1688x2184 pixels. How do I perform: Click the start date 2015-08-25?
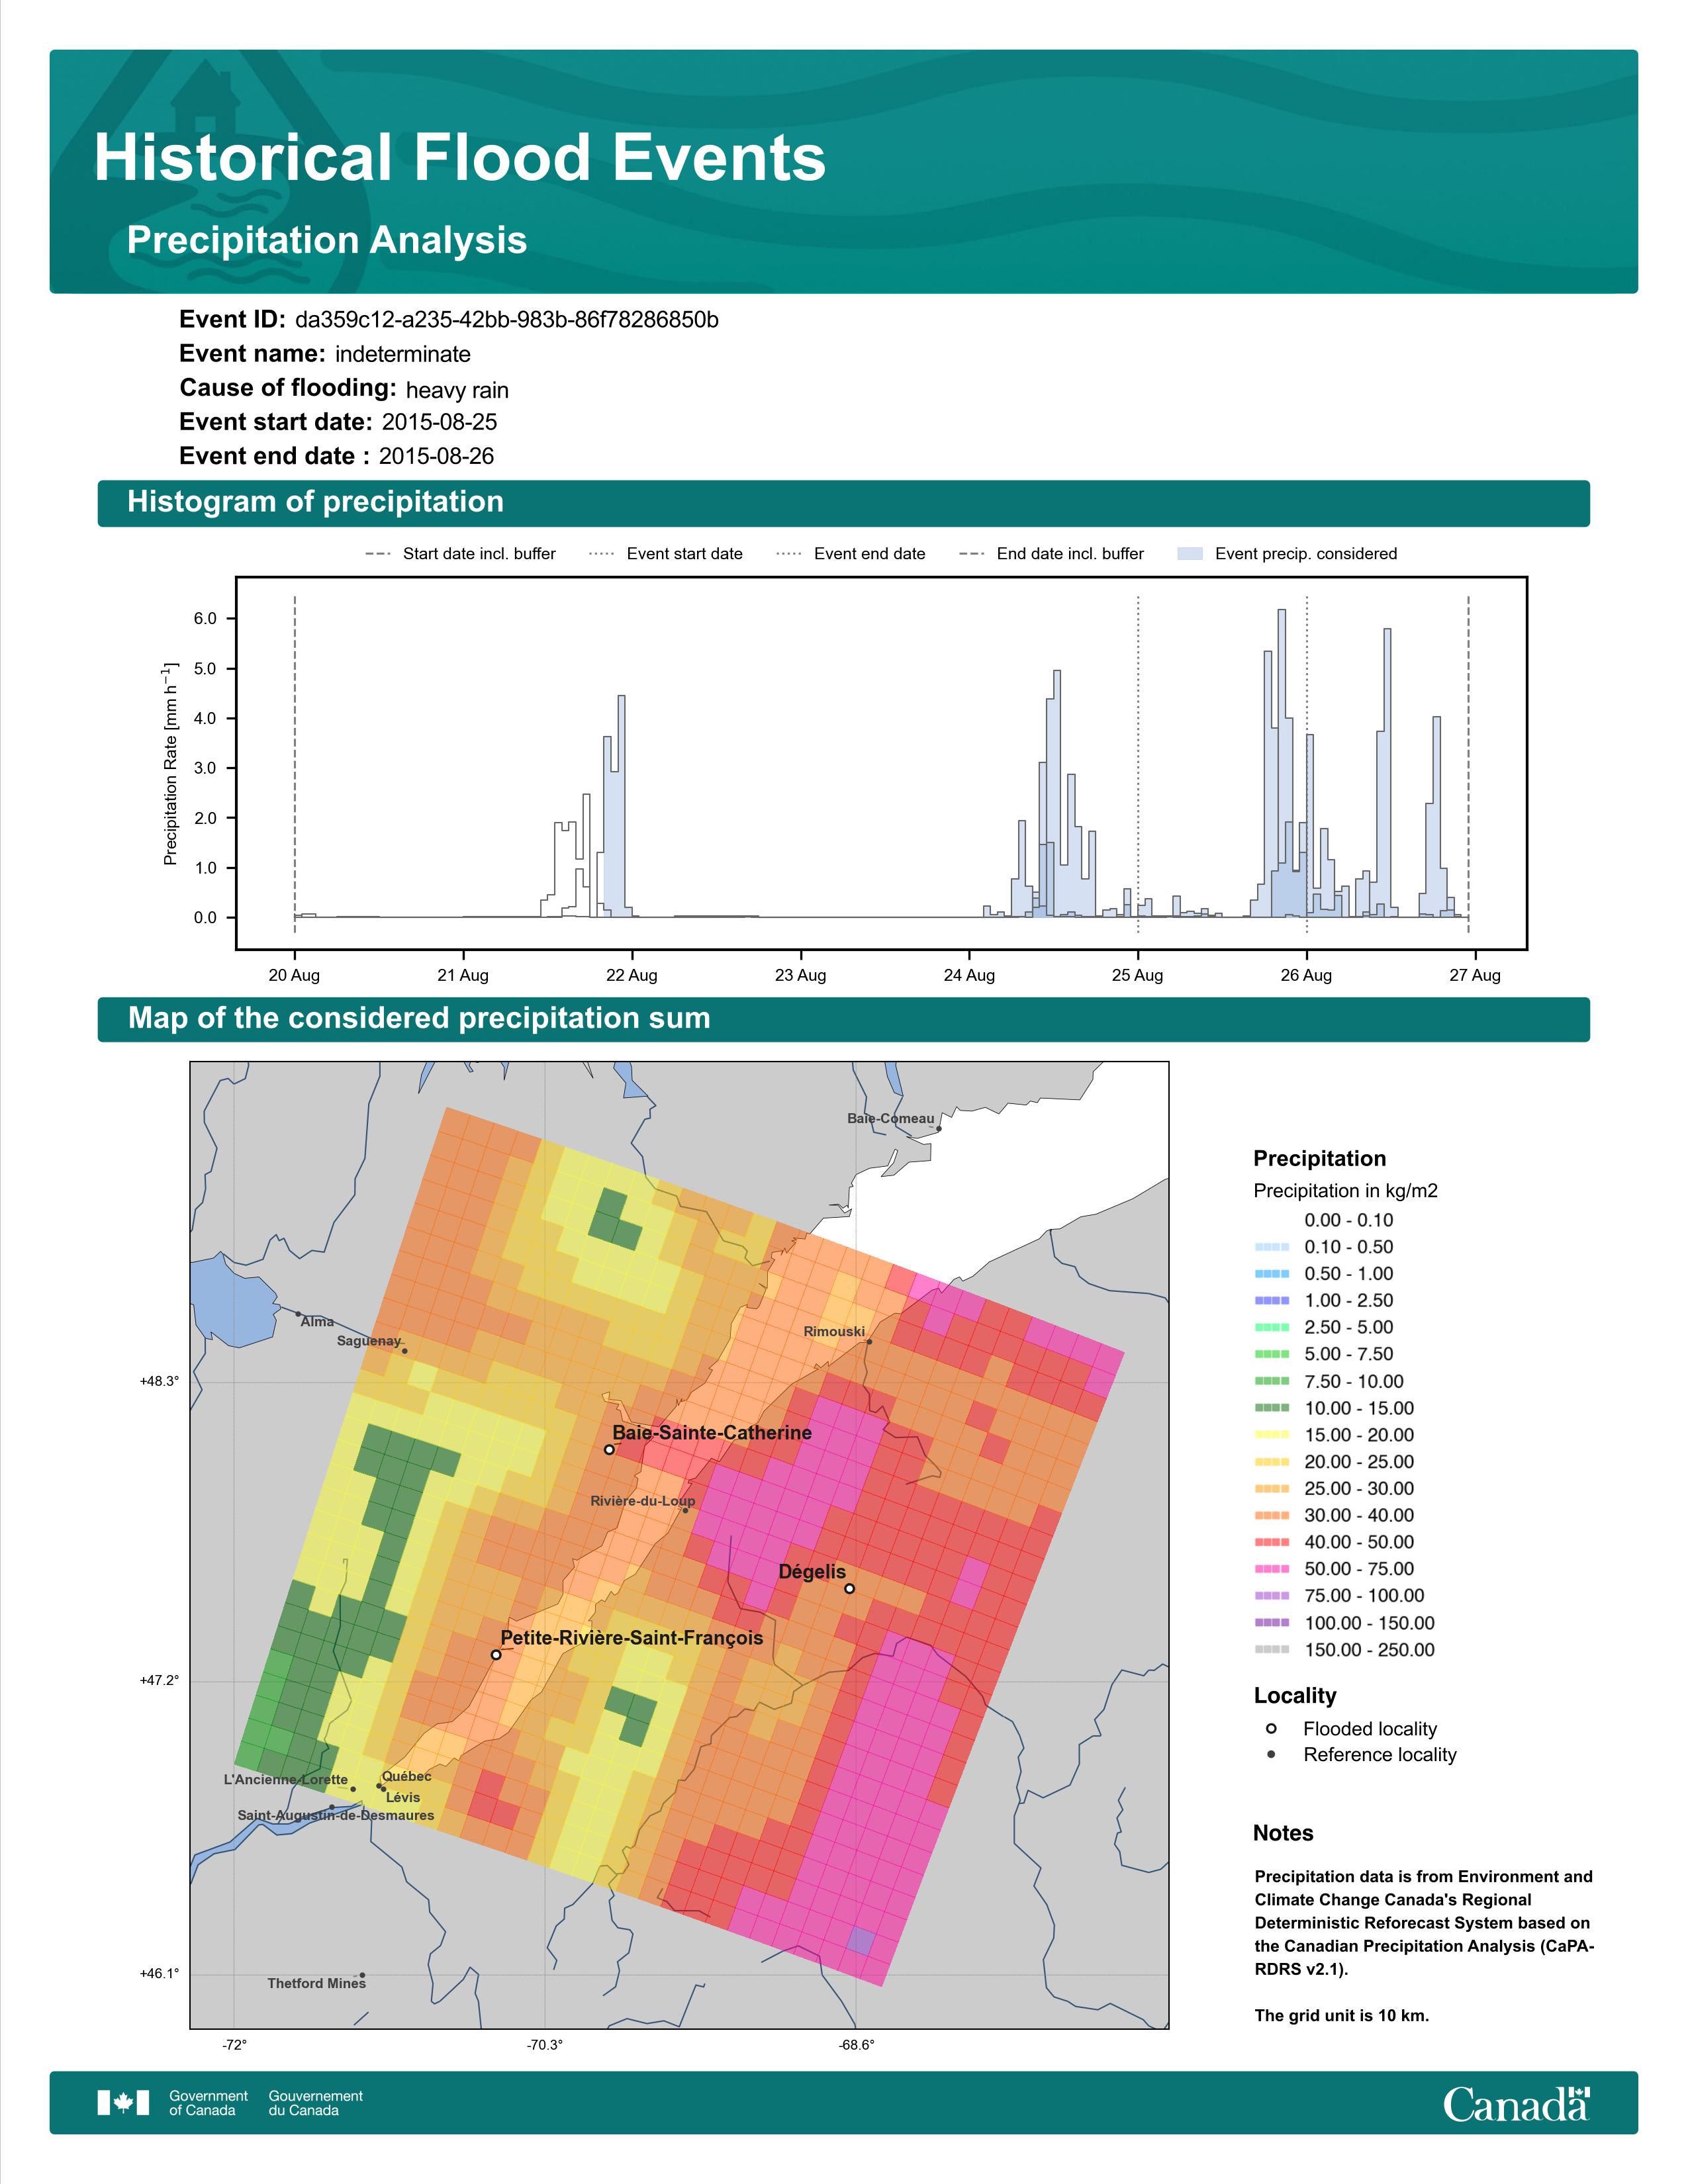(x=439, y=422)
